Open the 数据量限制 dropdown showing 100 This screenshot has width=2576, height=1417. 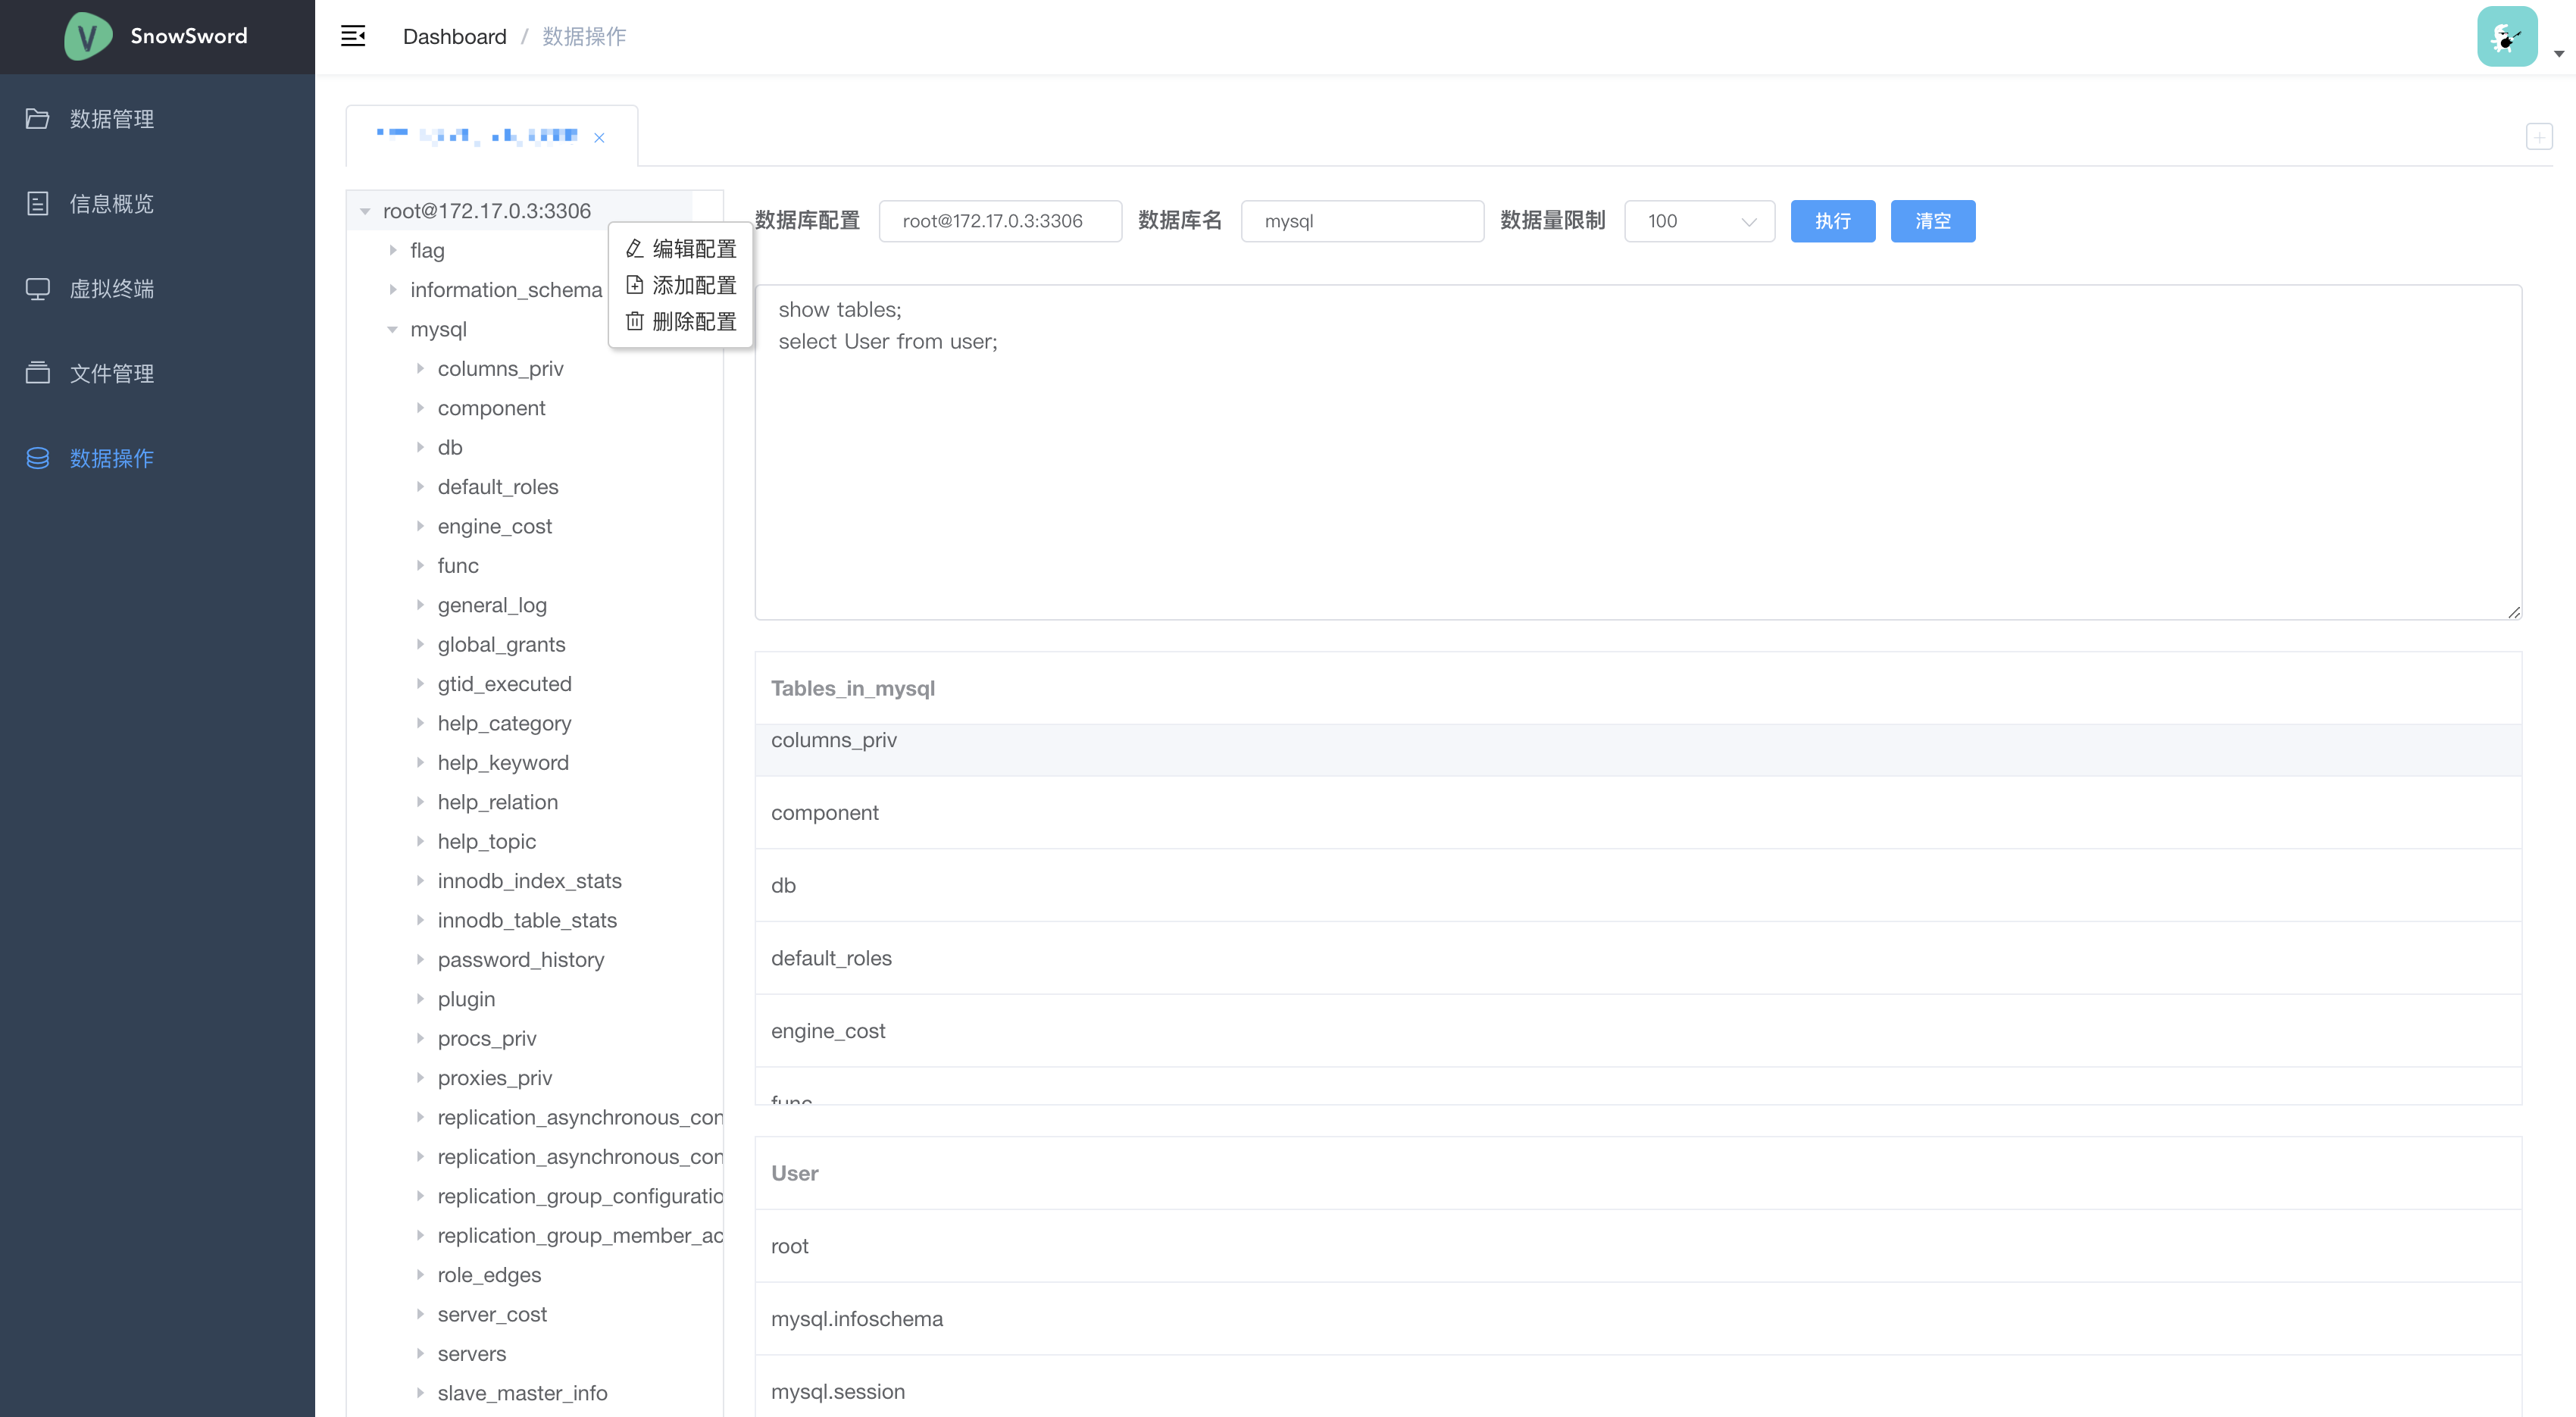coord(1699,221)
